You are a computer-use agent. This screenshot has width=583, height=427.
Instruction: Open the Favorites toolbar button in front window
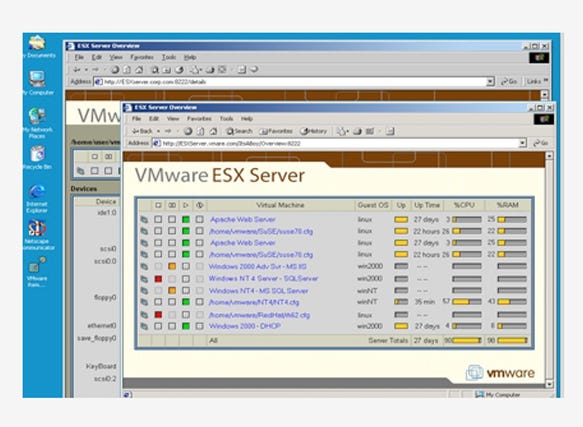276,131
